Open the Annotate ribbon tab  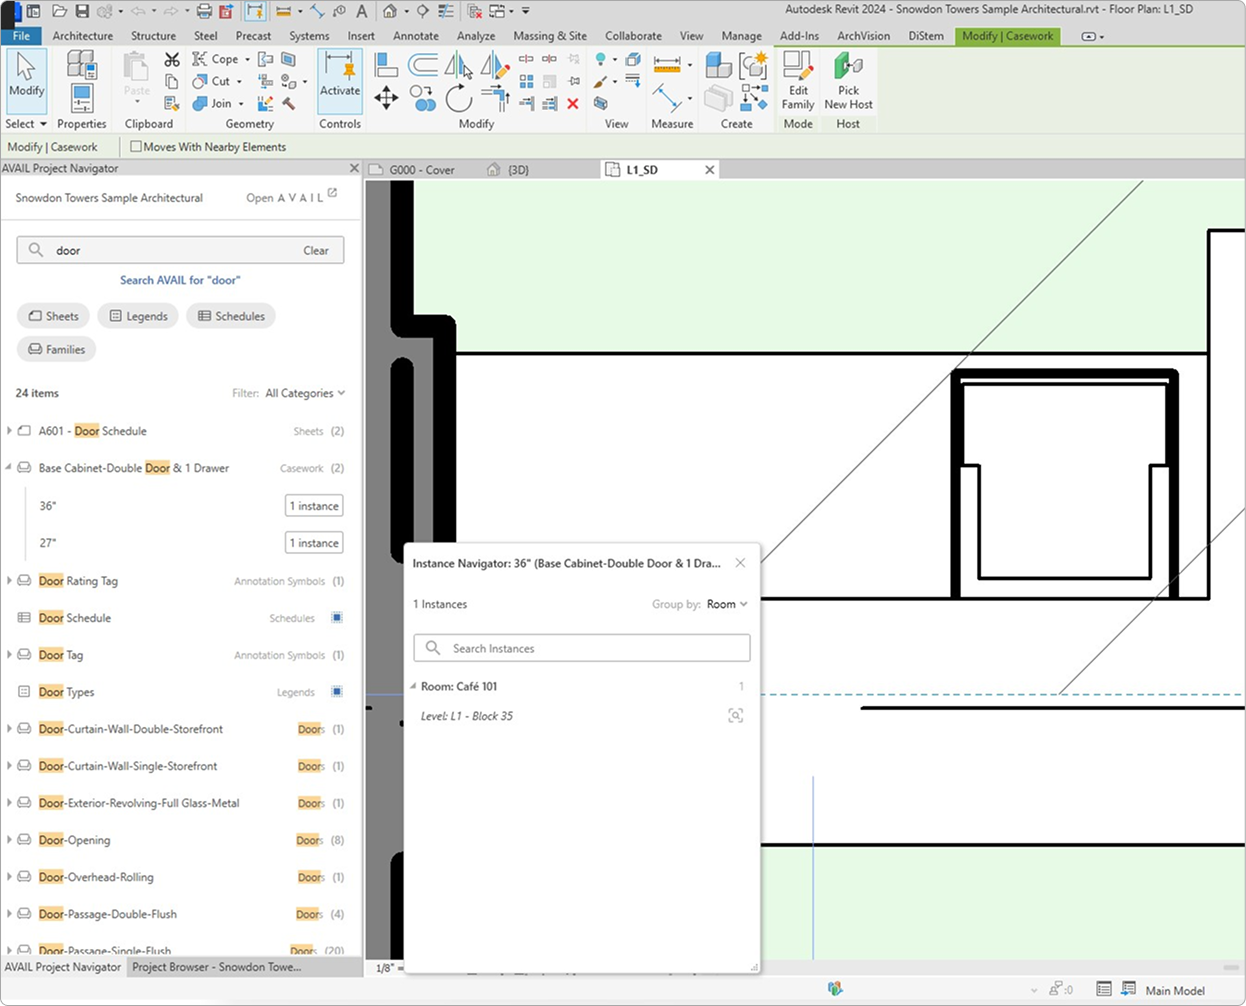(x=415, y=36)
